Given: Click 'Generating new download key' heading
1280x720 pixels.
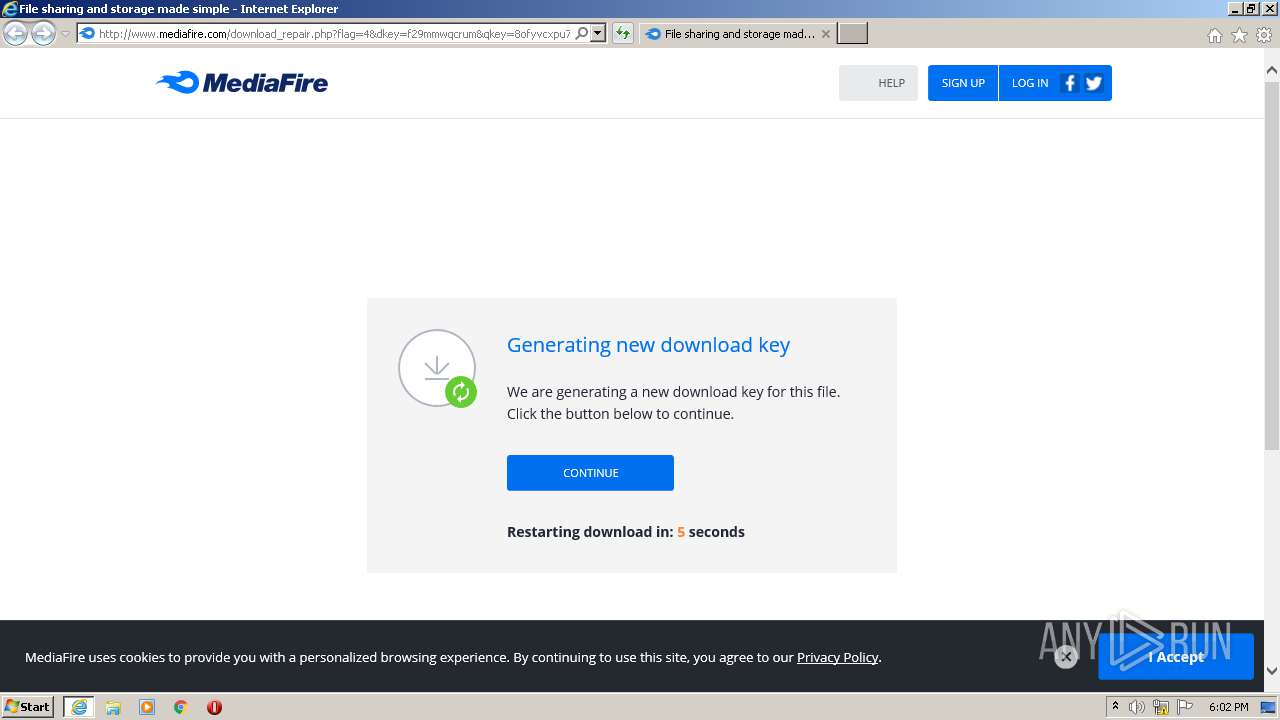Looking at the screenshot, I should click(648, 345).
